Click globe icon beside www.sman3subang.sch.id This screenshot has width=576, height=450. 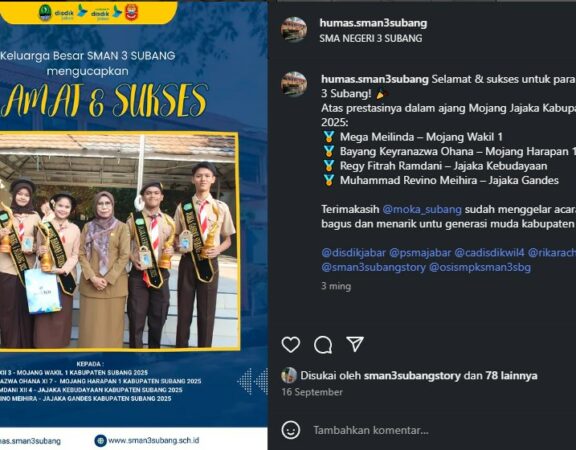pos(100,440)
